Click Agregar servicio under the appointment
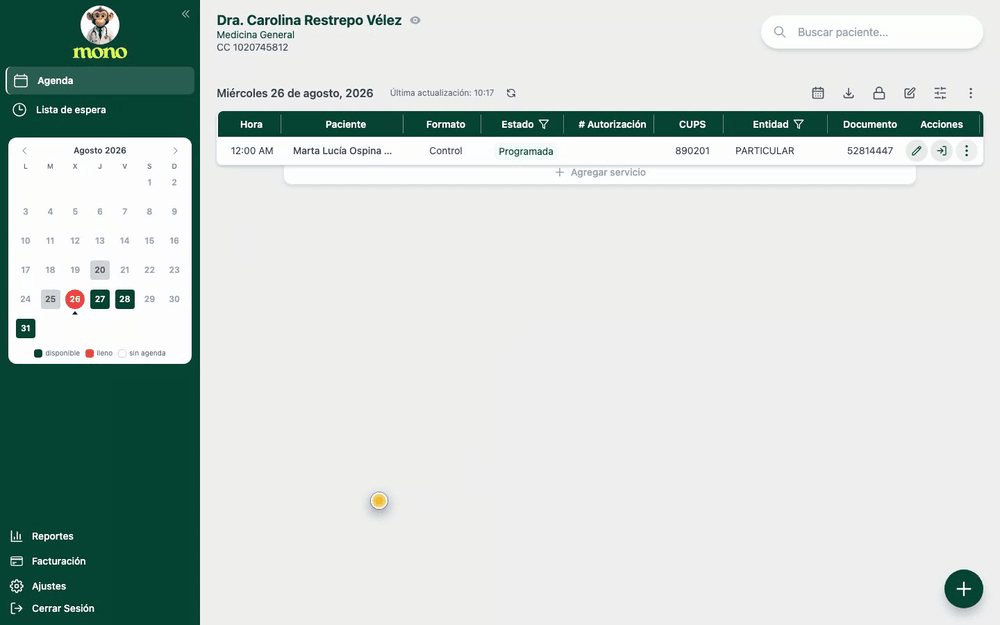Screen dimensions: 1000x625 600,172
